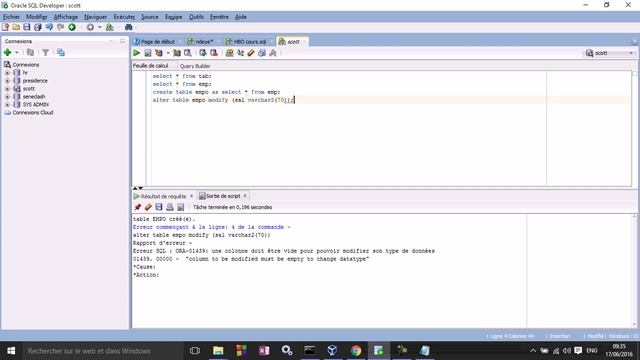Click the run icon in the output toolbar
640x360 pixels.
180,207
